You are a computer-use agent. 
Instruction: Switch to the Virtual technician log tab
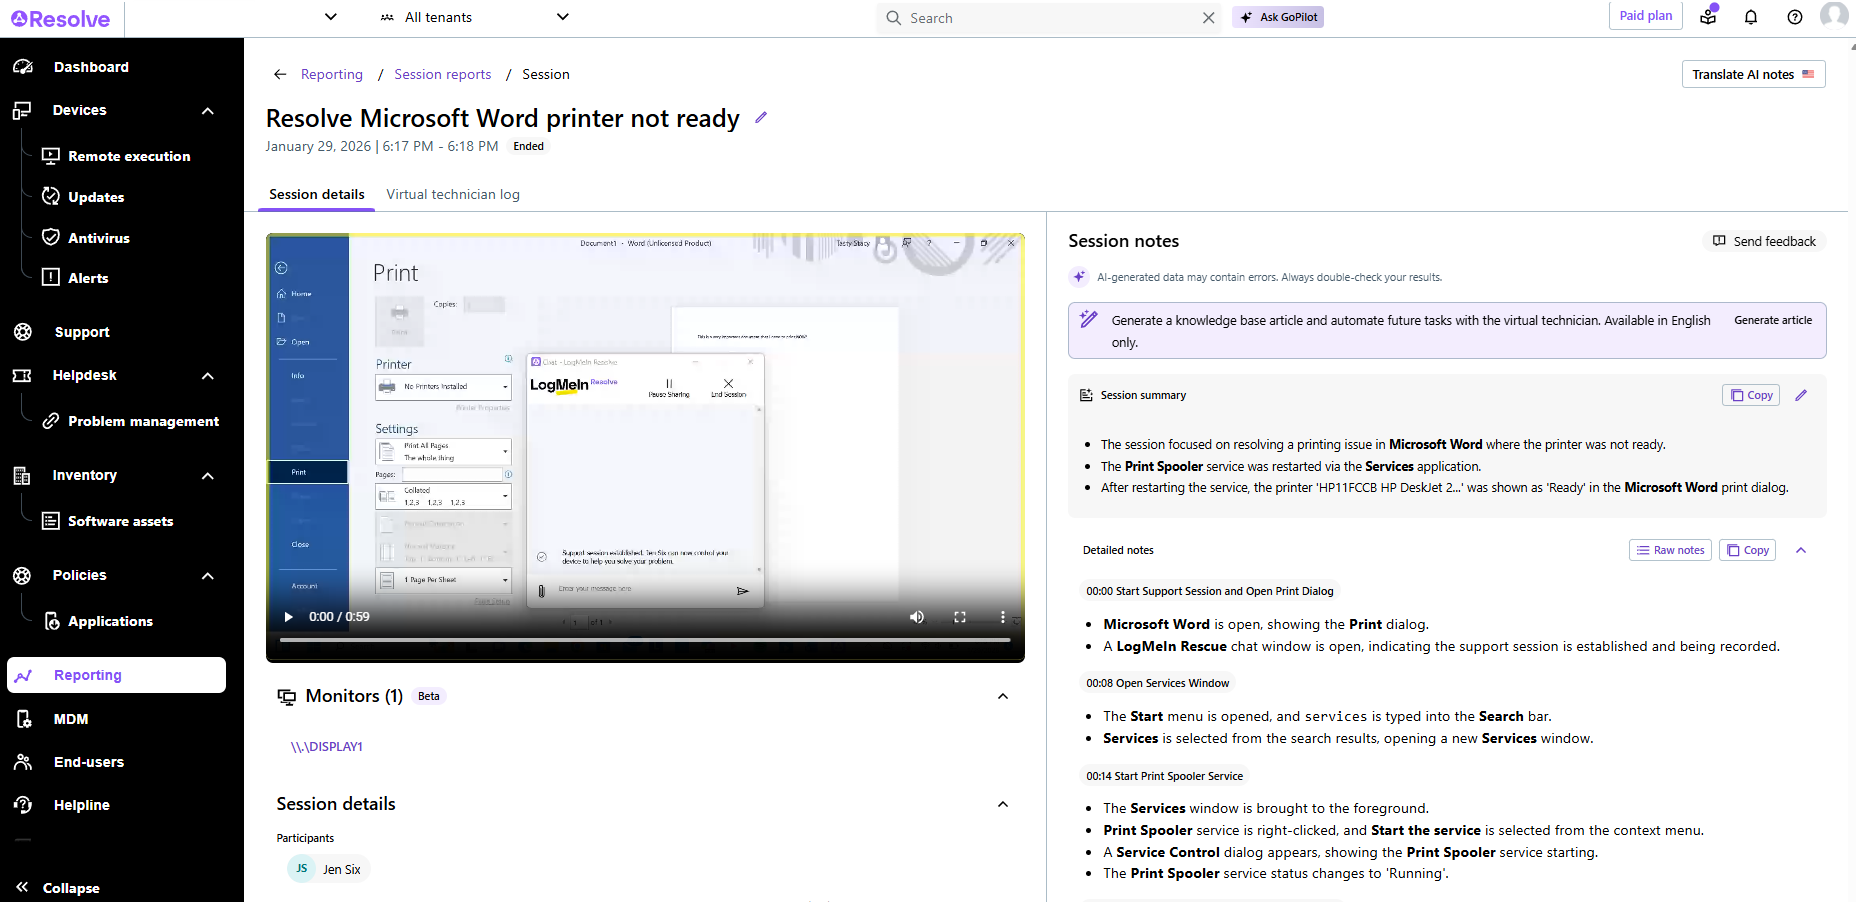[453, 194]
